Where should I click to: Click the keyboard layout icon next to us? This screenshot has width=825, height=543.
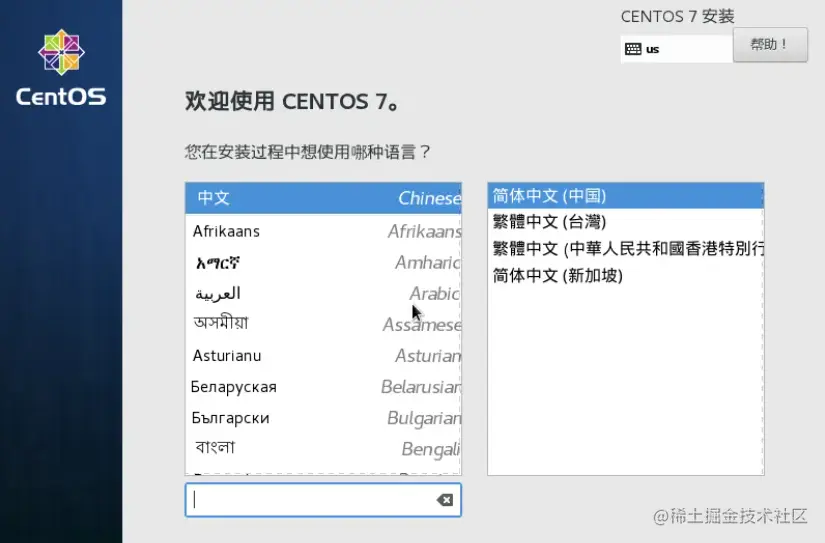click(632, 49)
